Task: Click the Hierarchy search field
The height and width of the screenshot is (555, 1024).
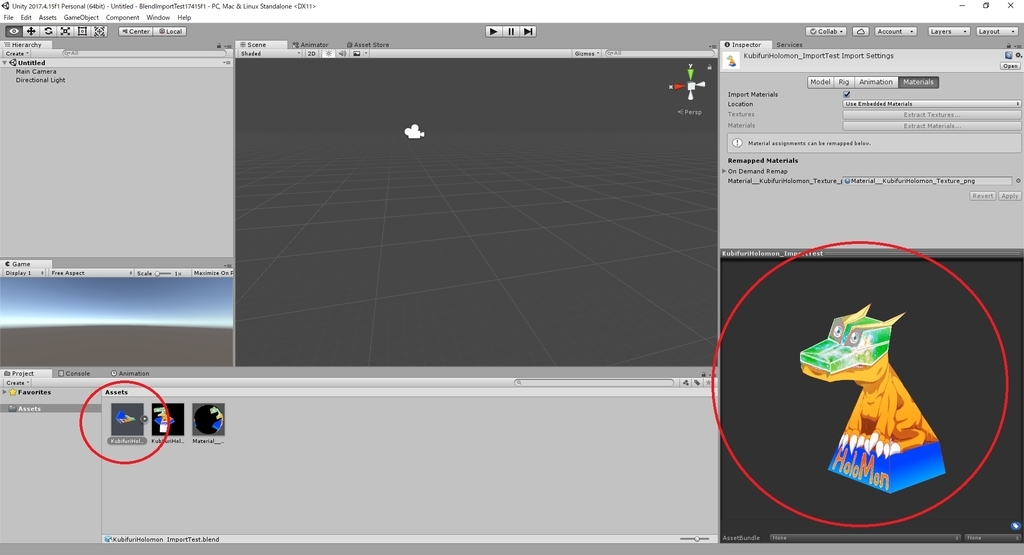Action: [x=144, y=54]
